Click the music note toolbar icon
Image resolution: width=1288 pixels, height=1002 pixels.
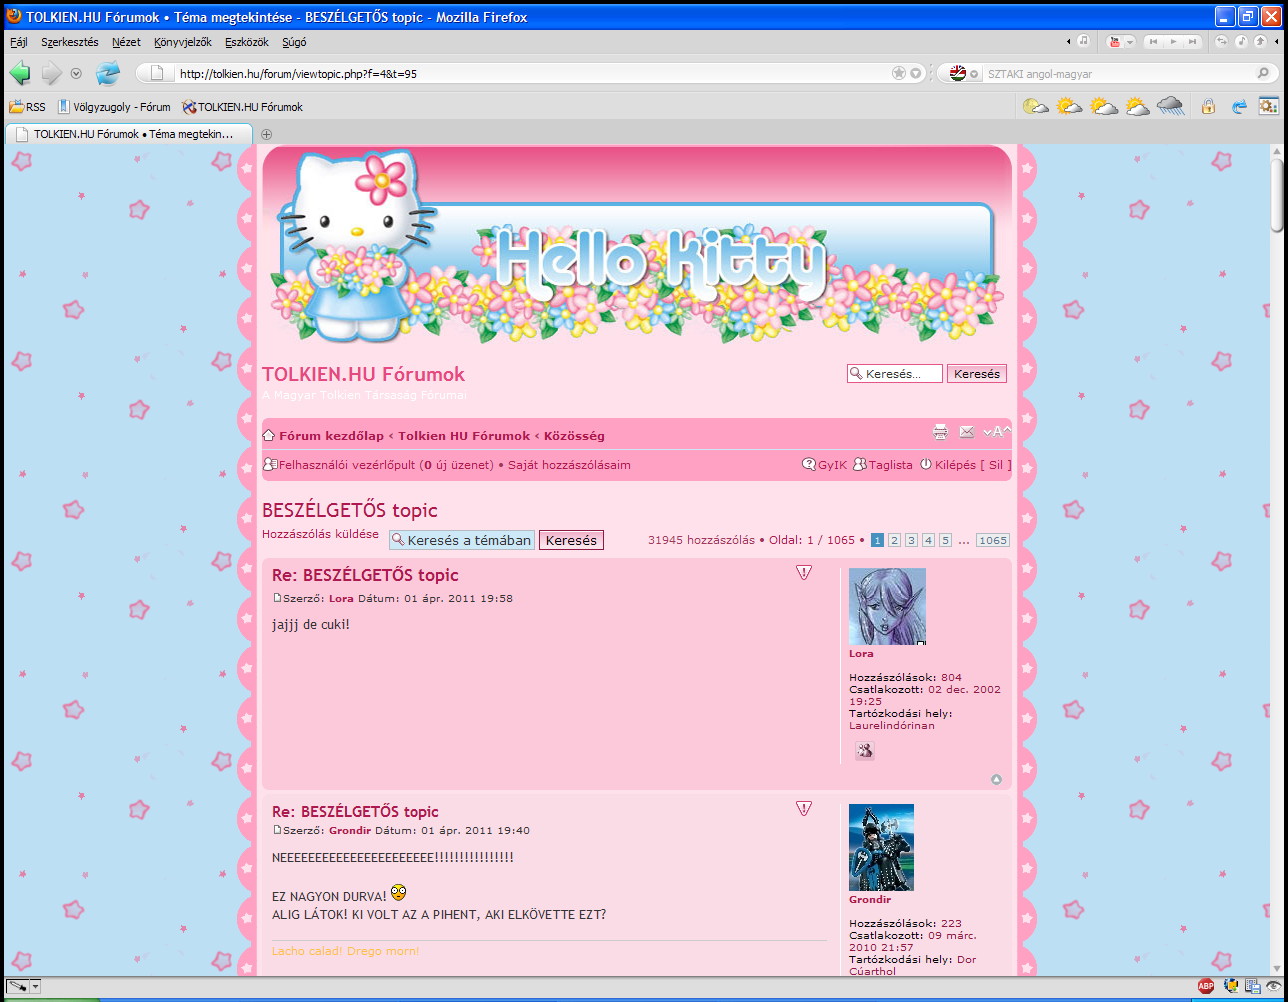pos(1083,42)
